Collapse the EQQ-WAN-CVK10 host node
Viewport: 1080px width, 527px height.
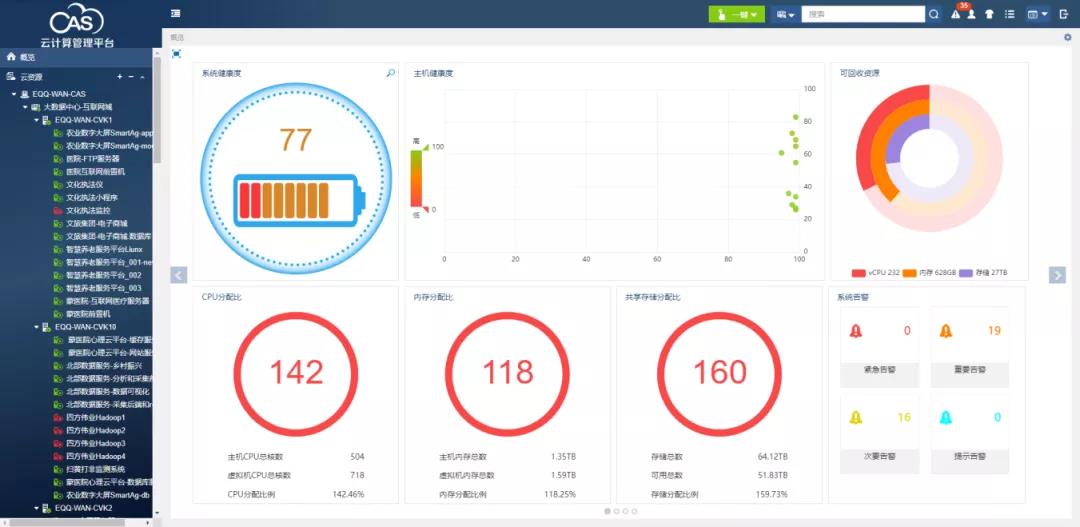coord(37,327)
